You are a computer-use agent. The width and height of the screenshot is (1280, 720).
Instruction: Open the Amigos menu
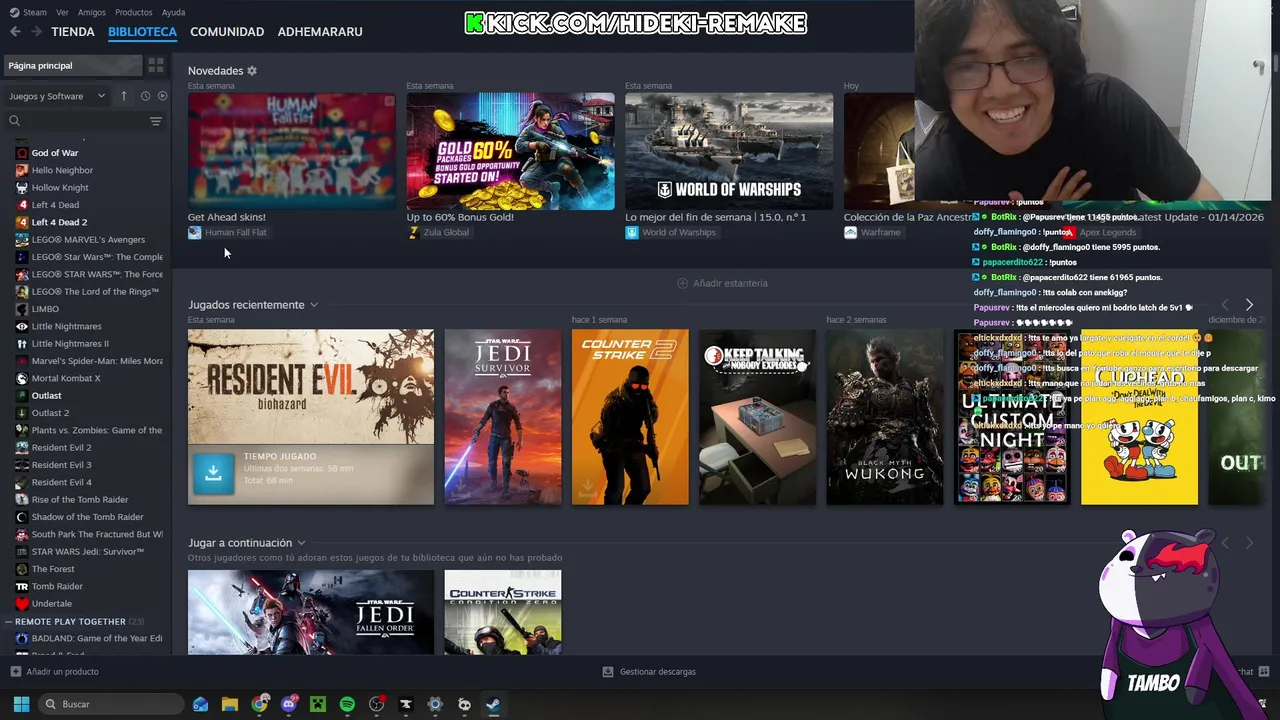(92, 12)
